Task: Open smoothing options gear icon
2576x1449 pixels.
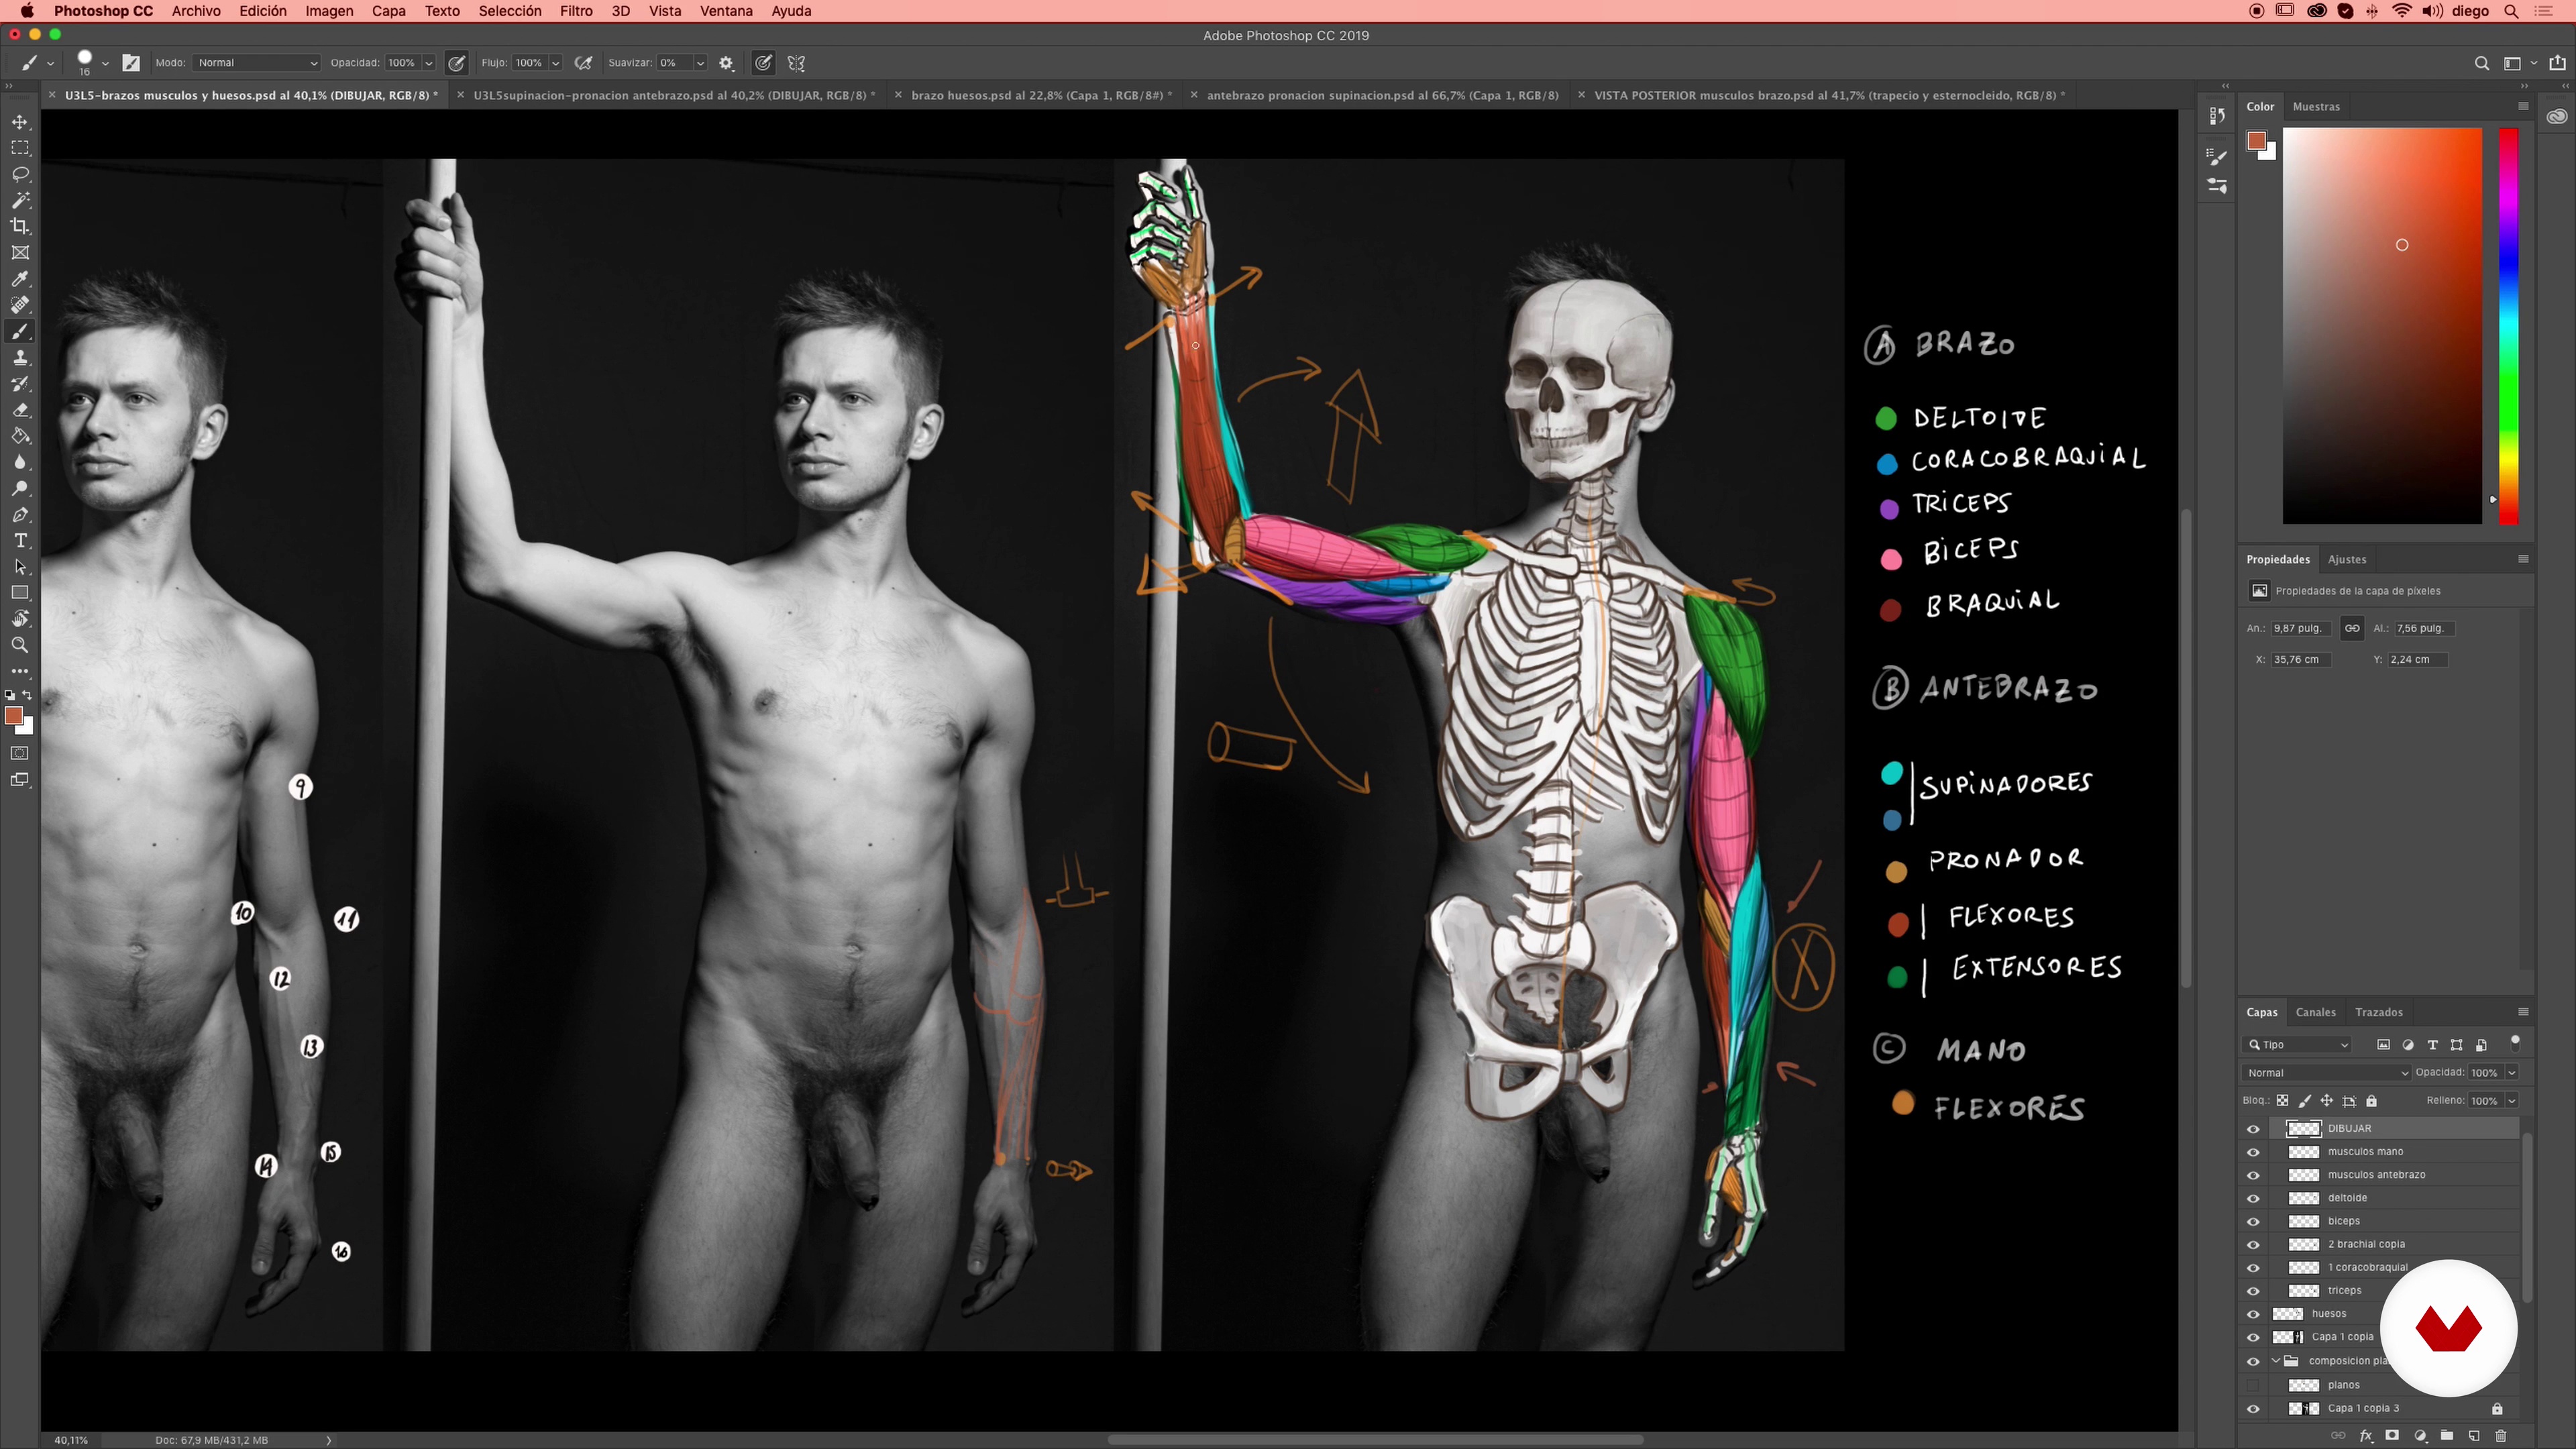Action: (726, 63)
